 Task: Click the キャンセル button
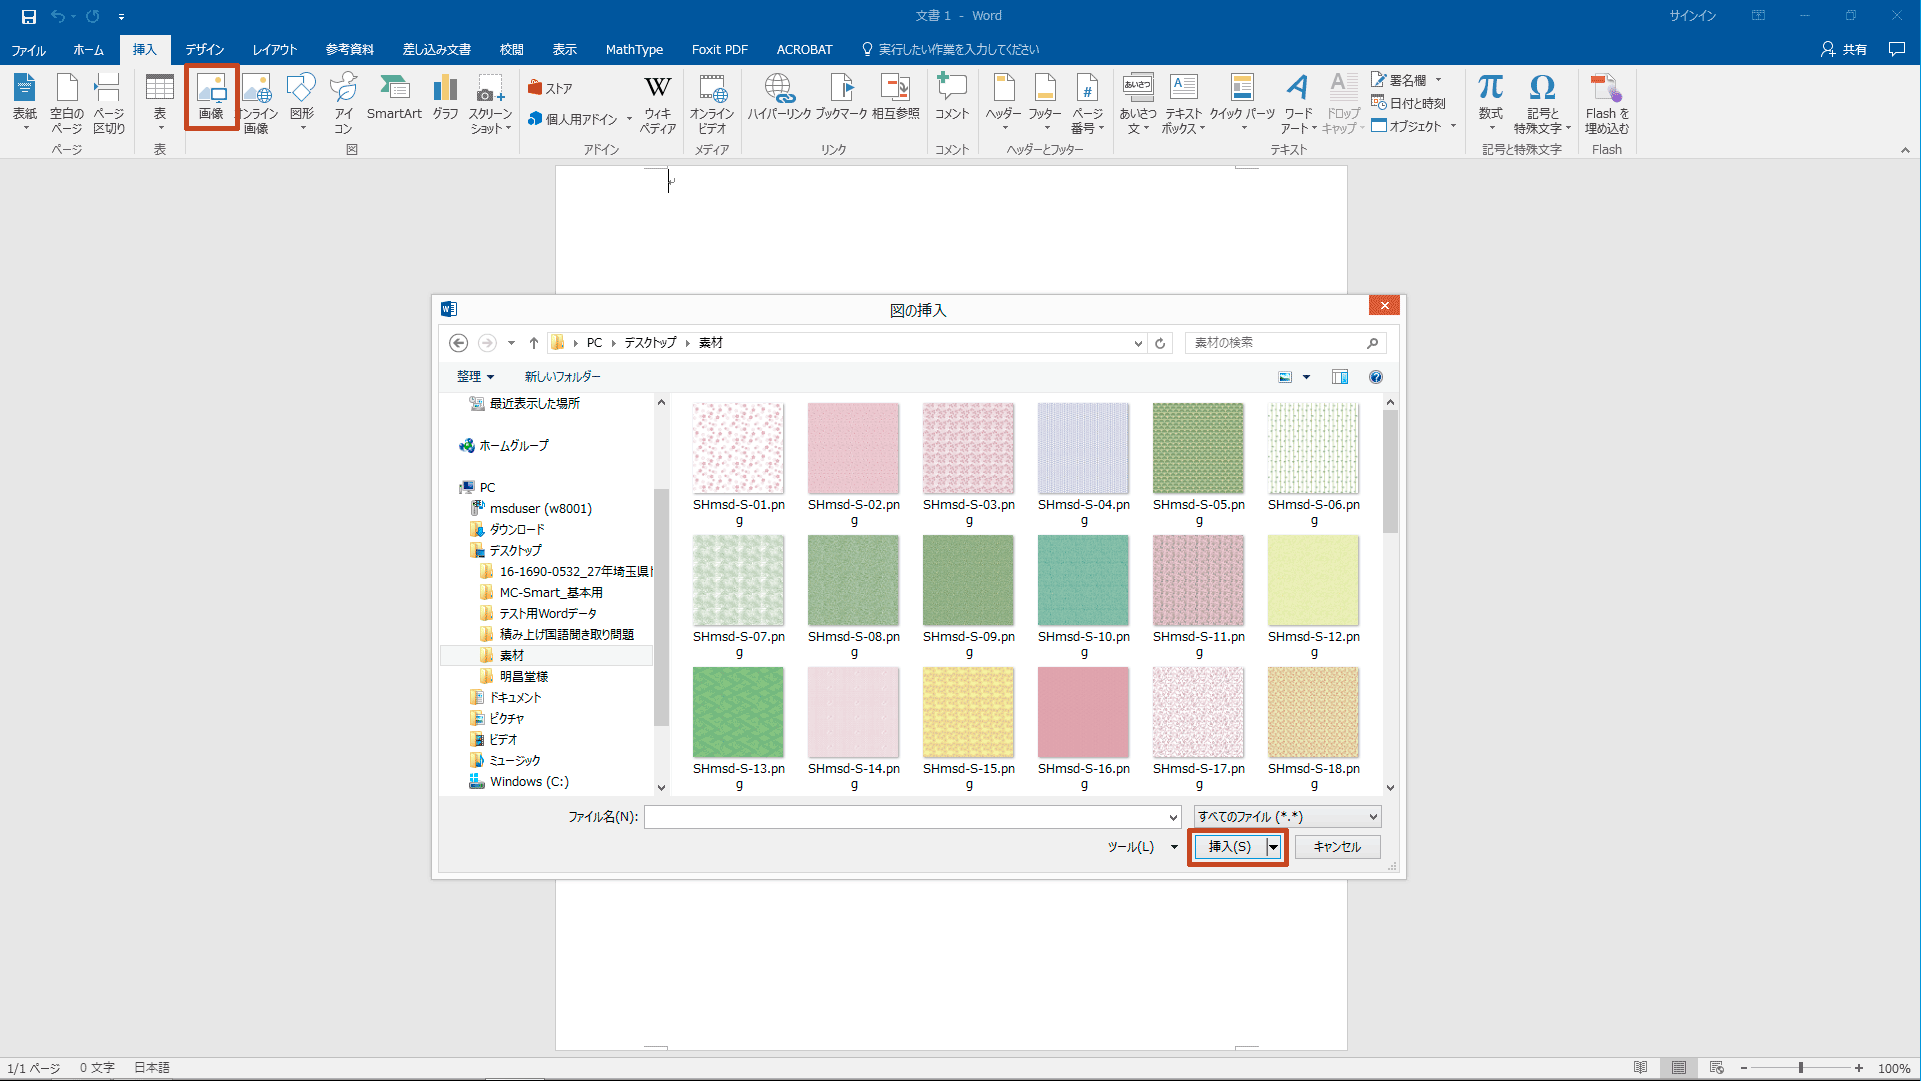tap(1337, 847)
